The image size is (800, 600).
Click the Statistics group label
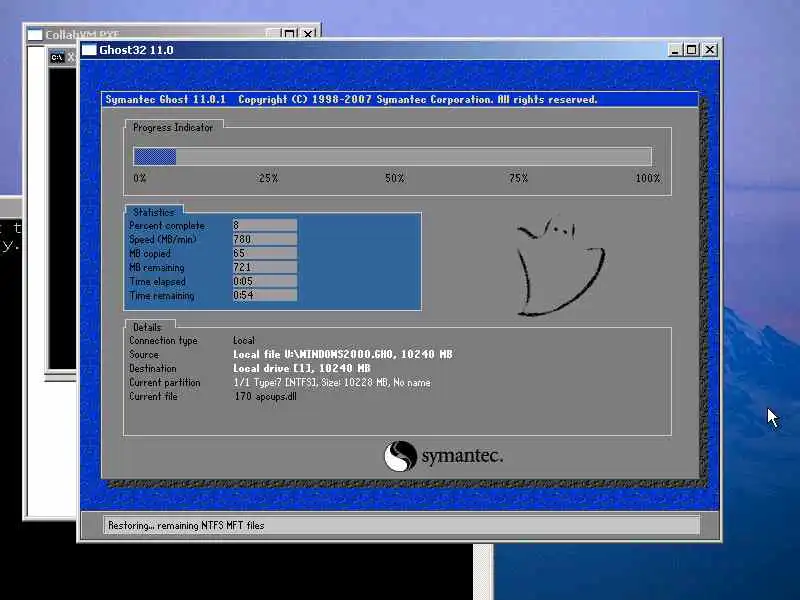pos(154,212)
